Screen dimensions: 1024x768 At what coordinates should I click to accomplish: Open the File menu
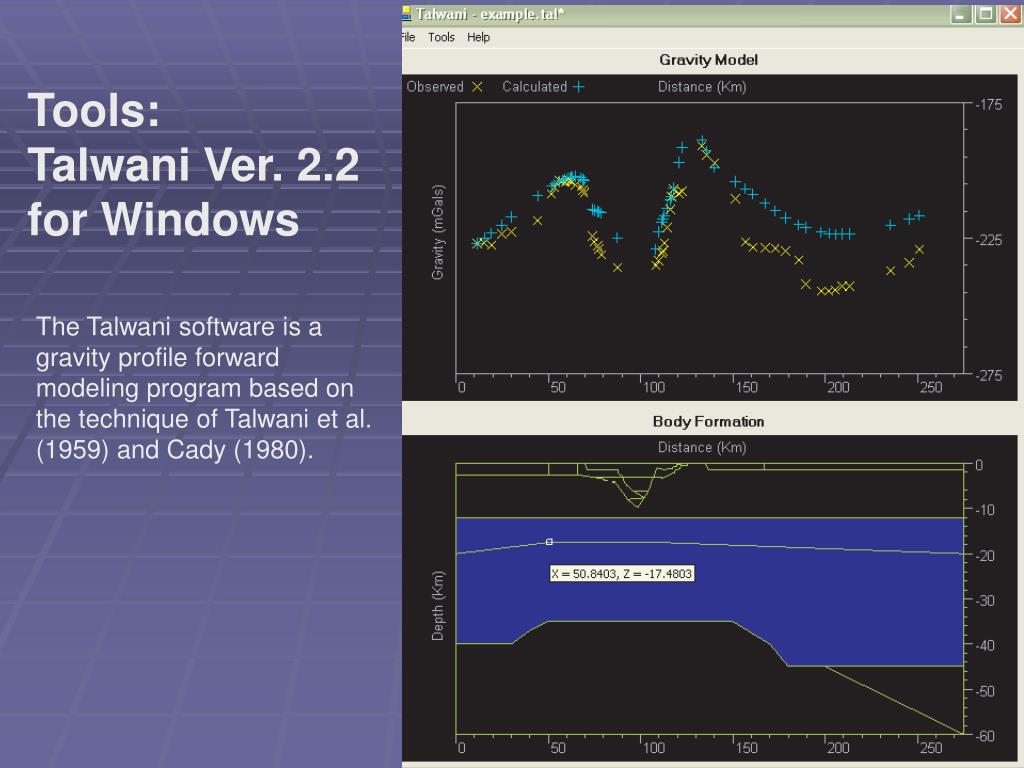408,37
